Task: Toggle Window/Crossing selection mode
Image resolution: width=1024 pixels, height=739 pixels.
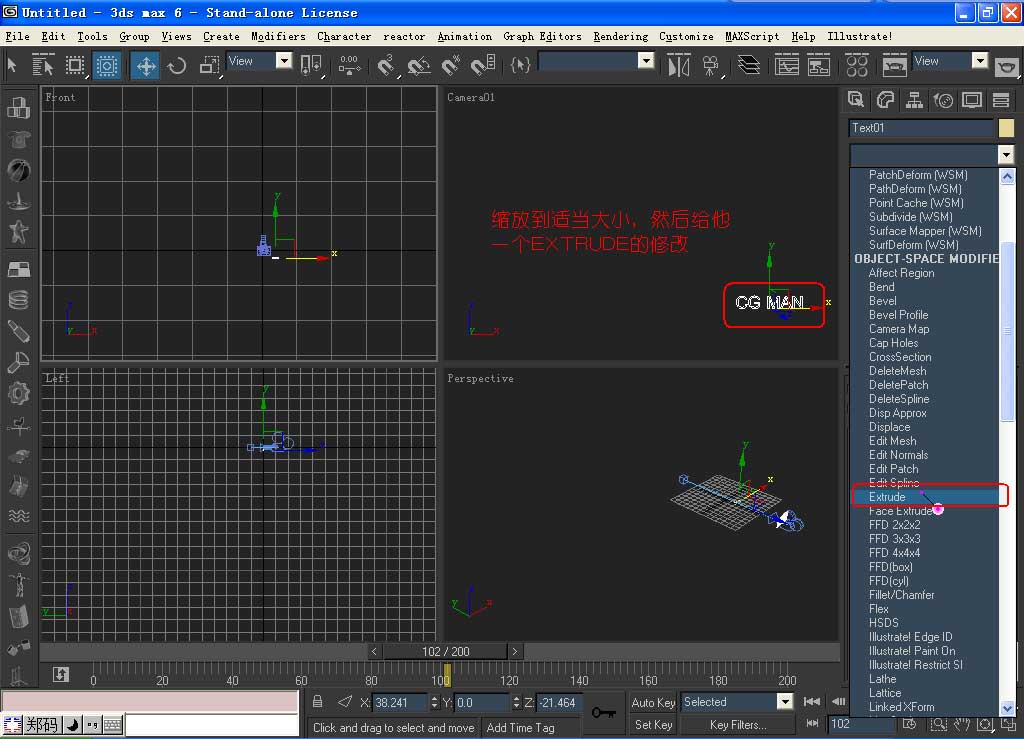Action: [106, 65]
